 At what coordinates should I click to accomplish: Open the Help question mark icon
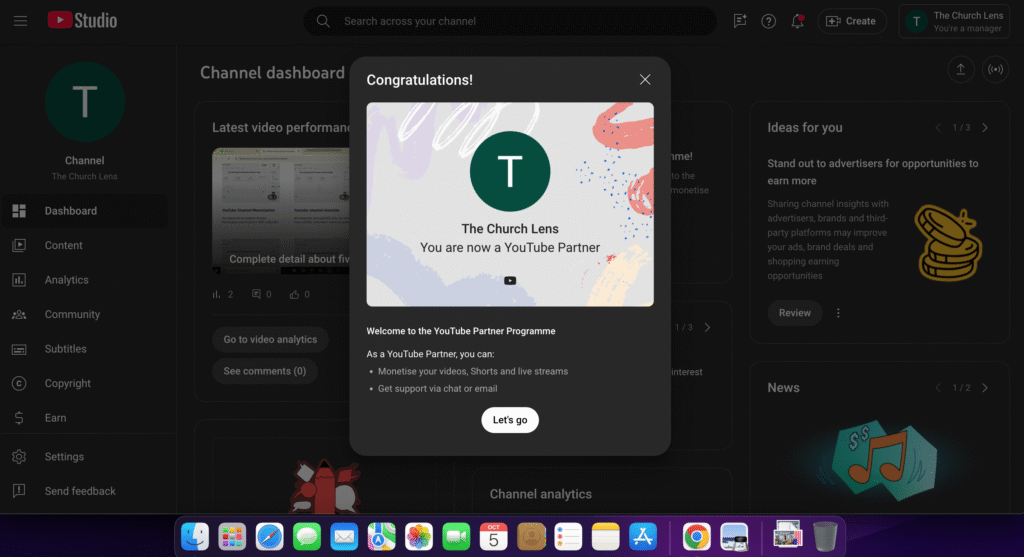point(768,21)
